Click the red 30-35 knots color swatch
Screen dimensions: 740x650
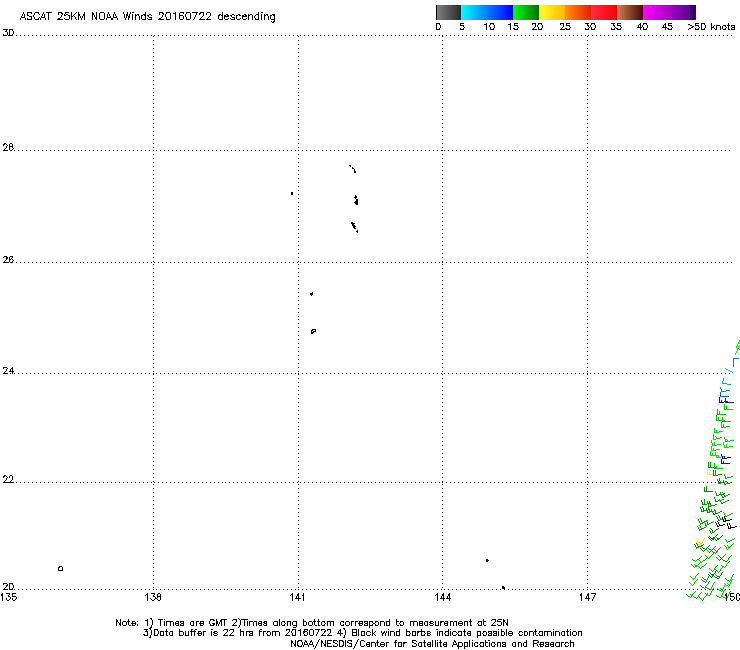[604, 12]
